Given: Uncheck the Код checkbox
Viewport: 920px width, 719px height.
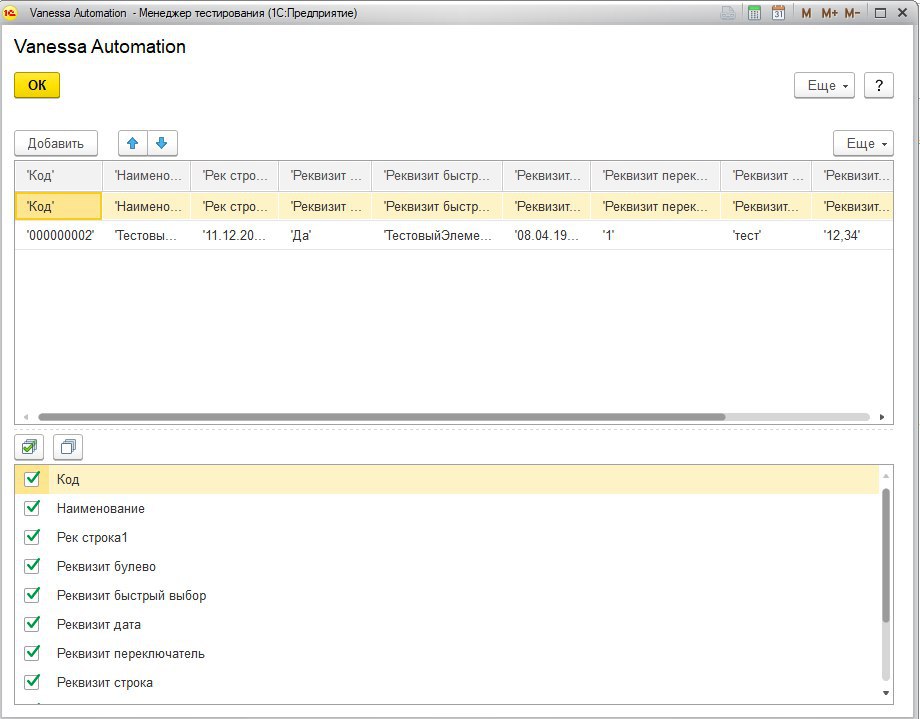Looking at the screenshot, I should (x=32, y=479).
